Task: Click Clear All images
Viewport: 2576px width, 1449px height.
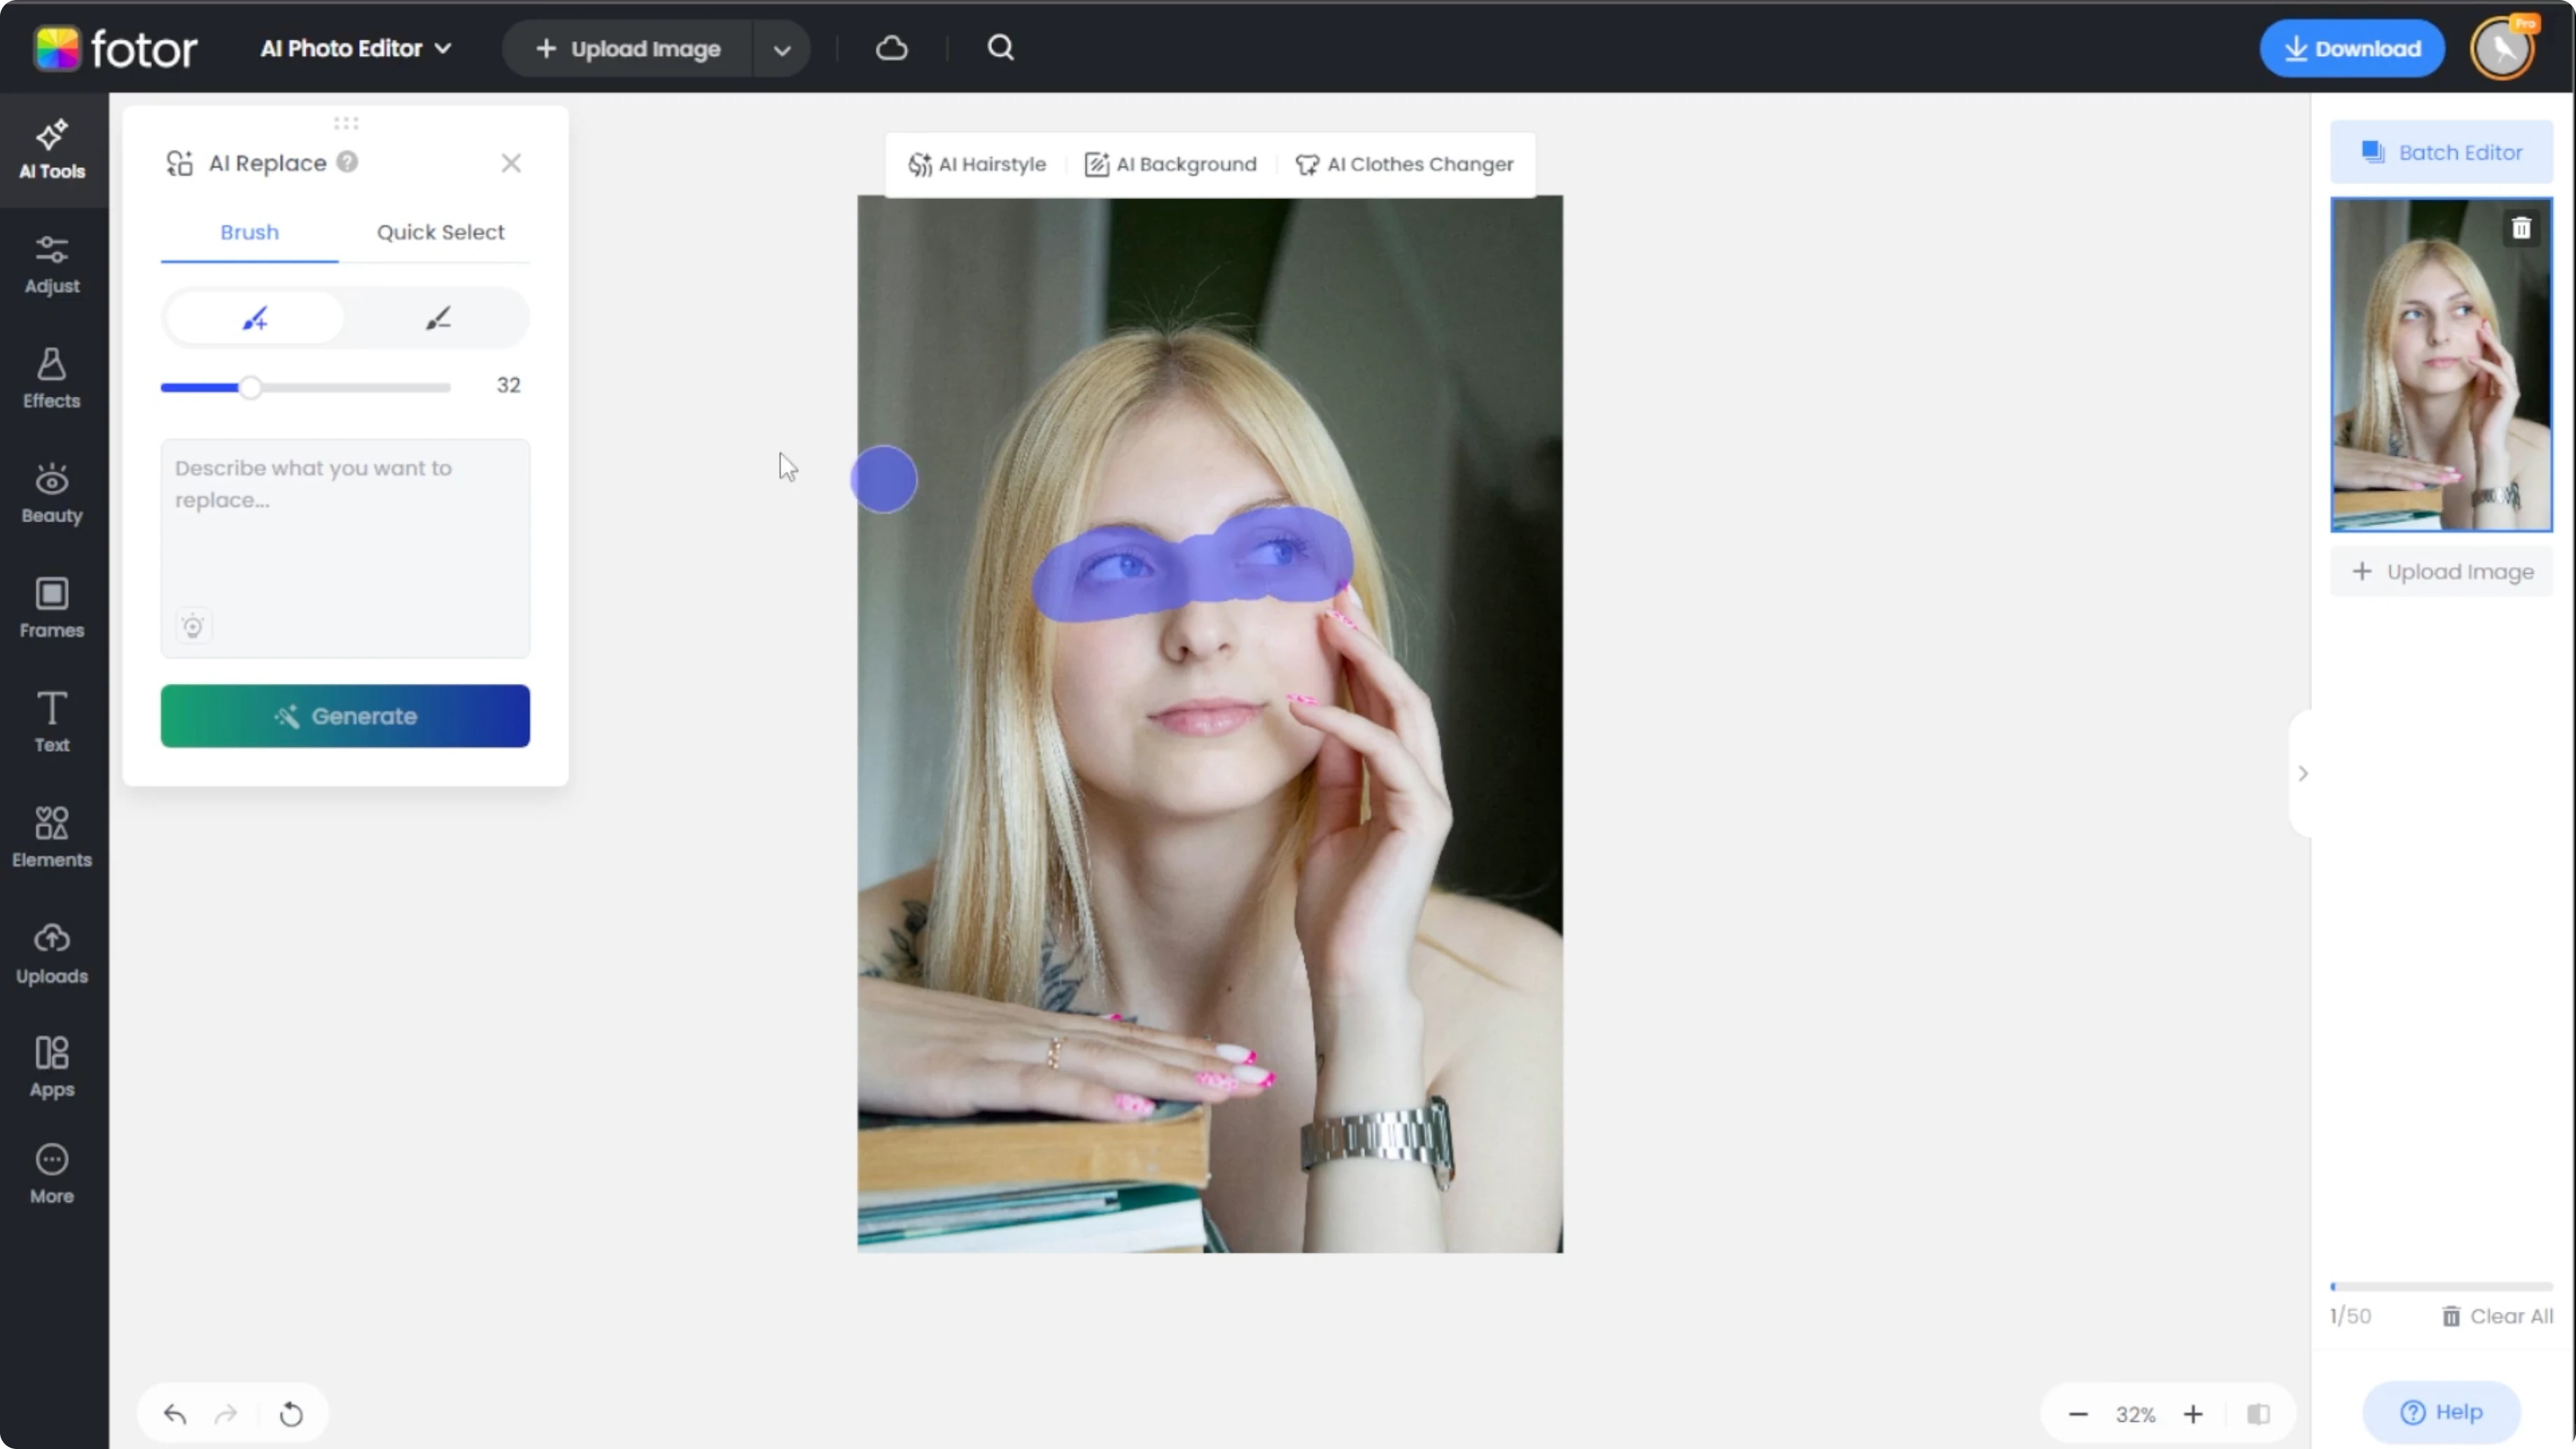Action: (2497, 1316)
